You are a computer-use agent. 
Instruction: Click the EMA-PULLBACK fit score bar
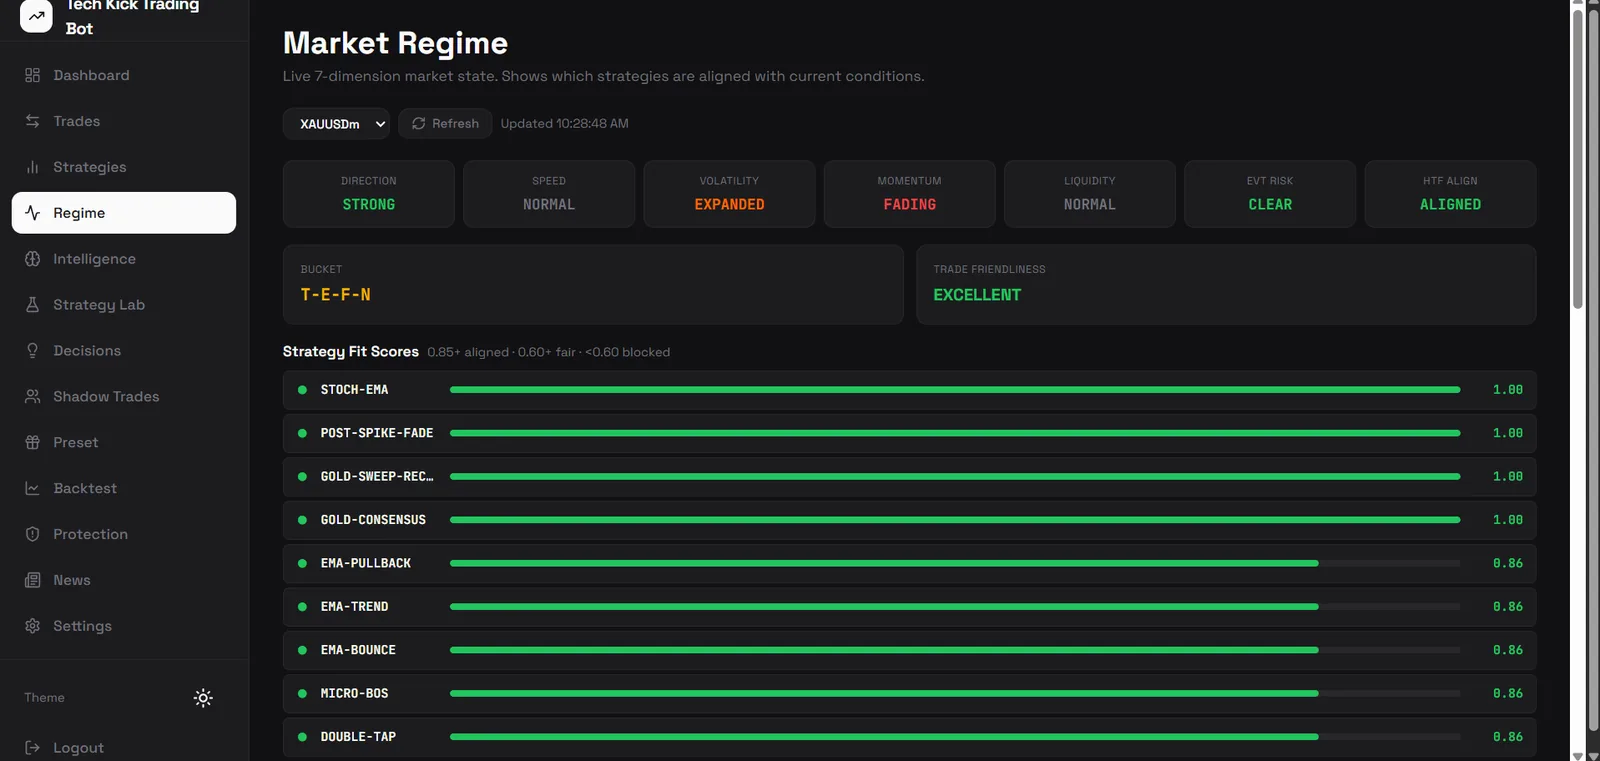coord(955,563)
